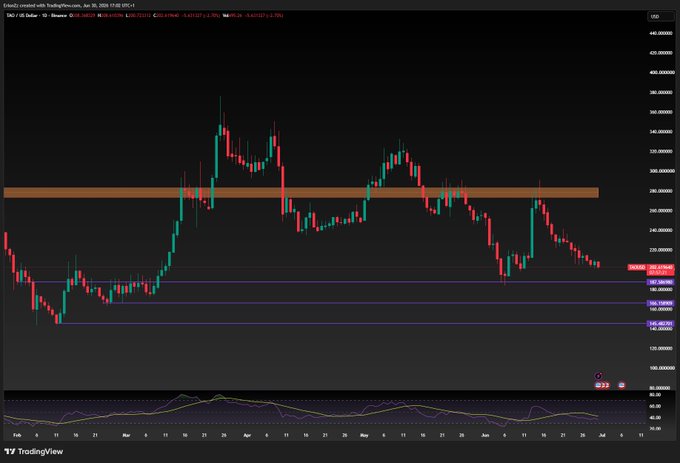Viewport: 680px width, 463px height.
Task: Click the 166.158909 purple price label
Action: (x=661, y=303)
